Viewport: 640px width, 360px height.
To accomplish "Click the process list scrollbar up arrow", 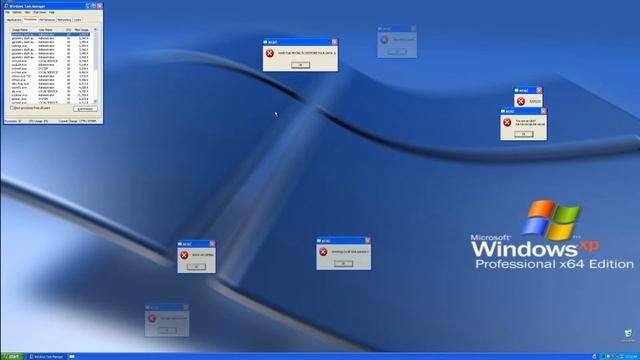I will (95, 29).
